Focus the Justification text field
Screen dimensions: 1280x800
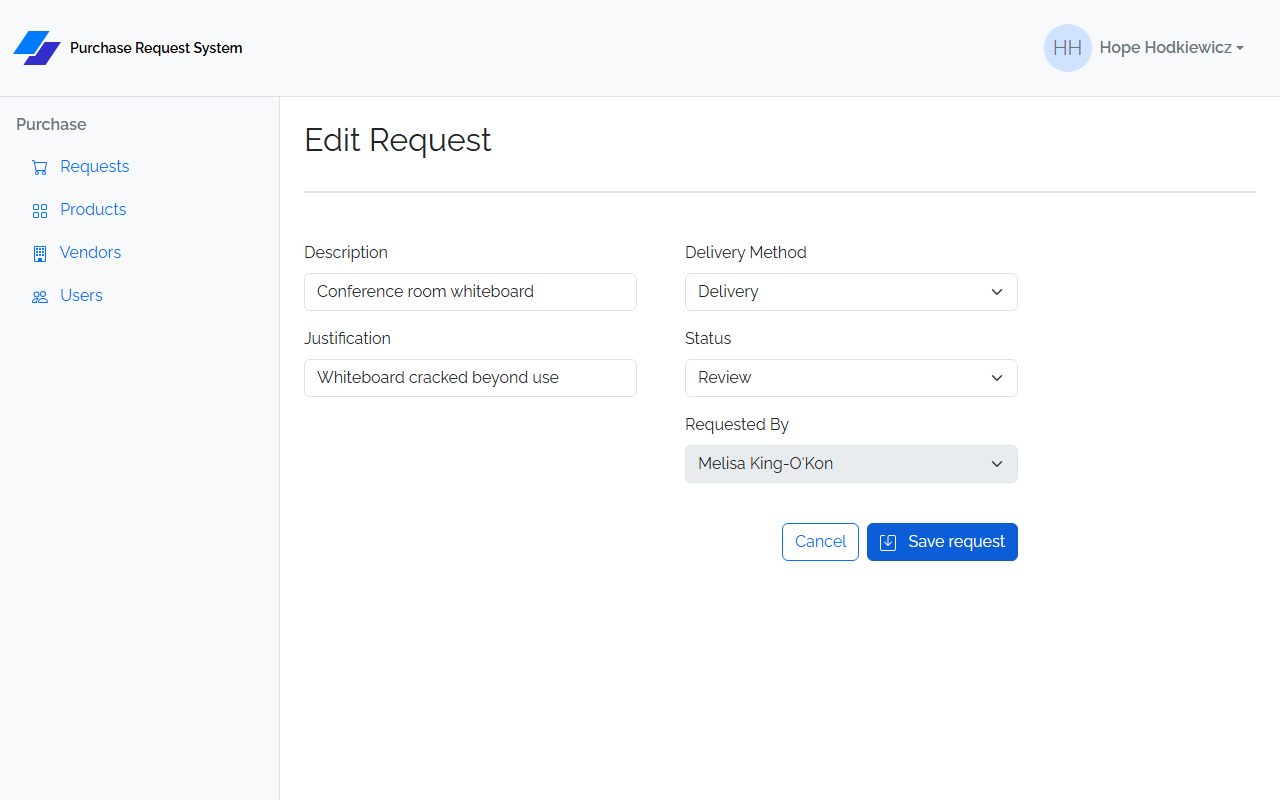[x=470, y=378]
